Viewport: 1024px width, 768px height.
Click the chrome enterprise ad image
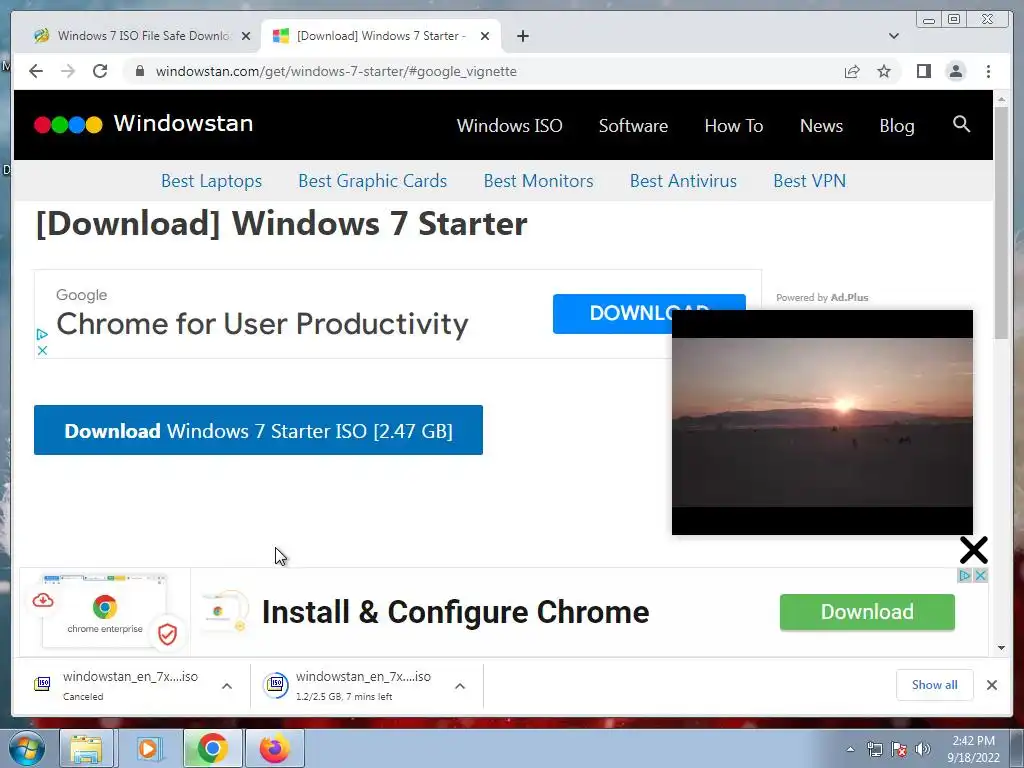coord(104,611)
